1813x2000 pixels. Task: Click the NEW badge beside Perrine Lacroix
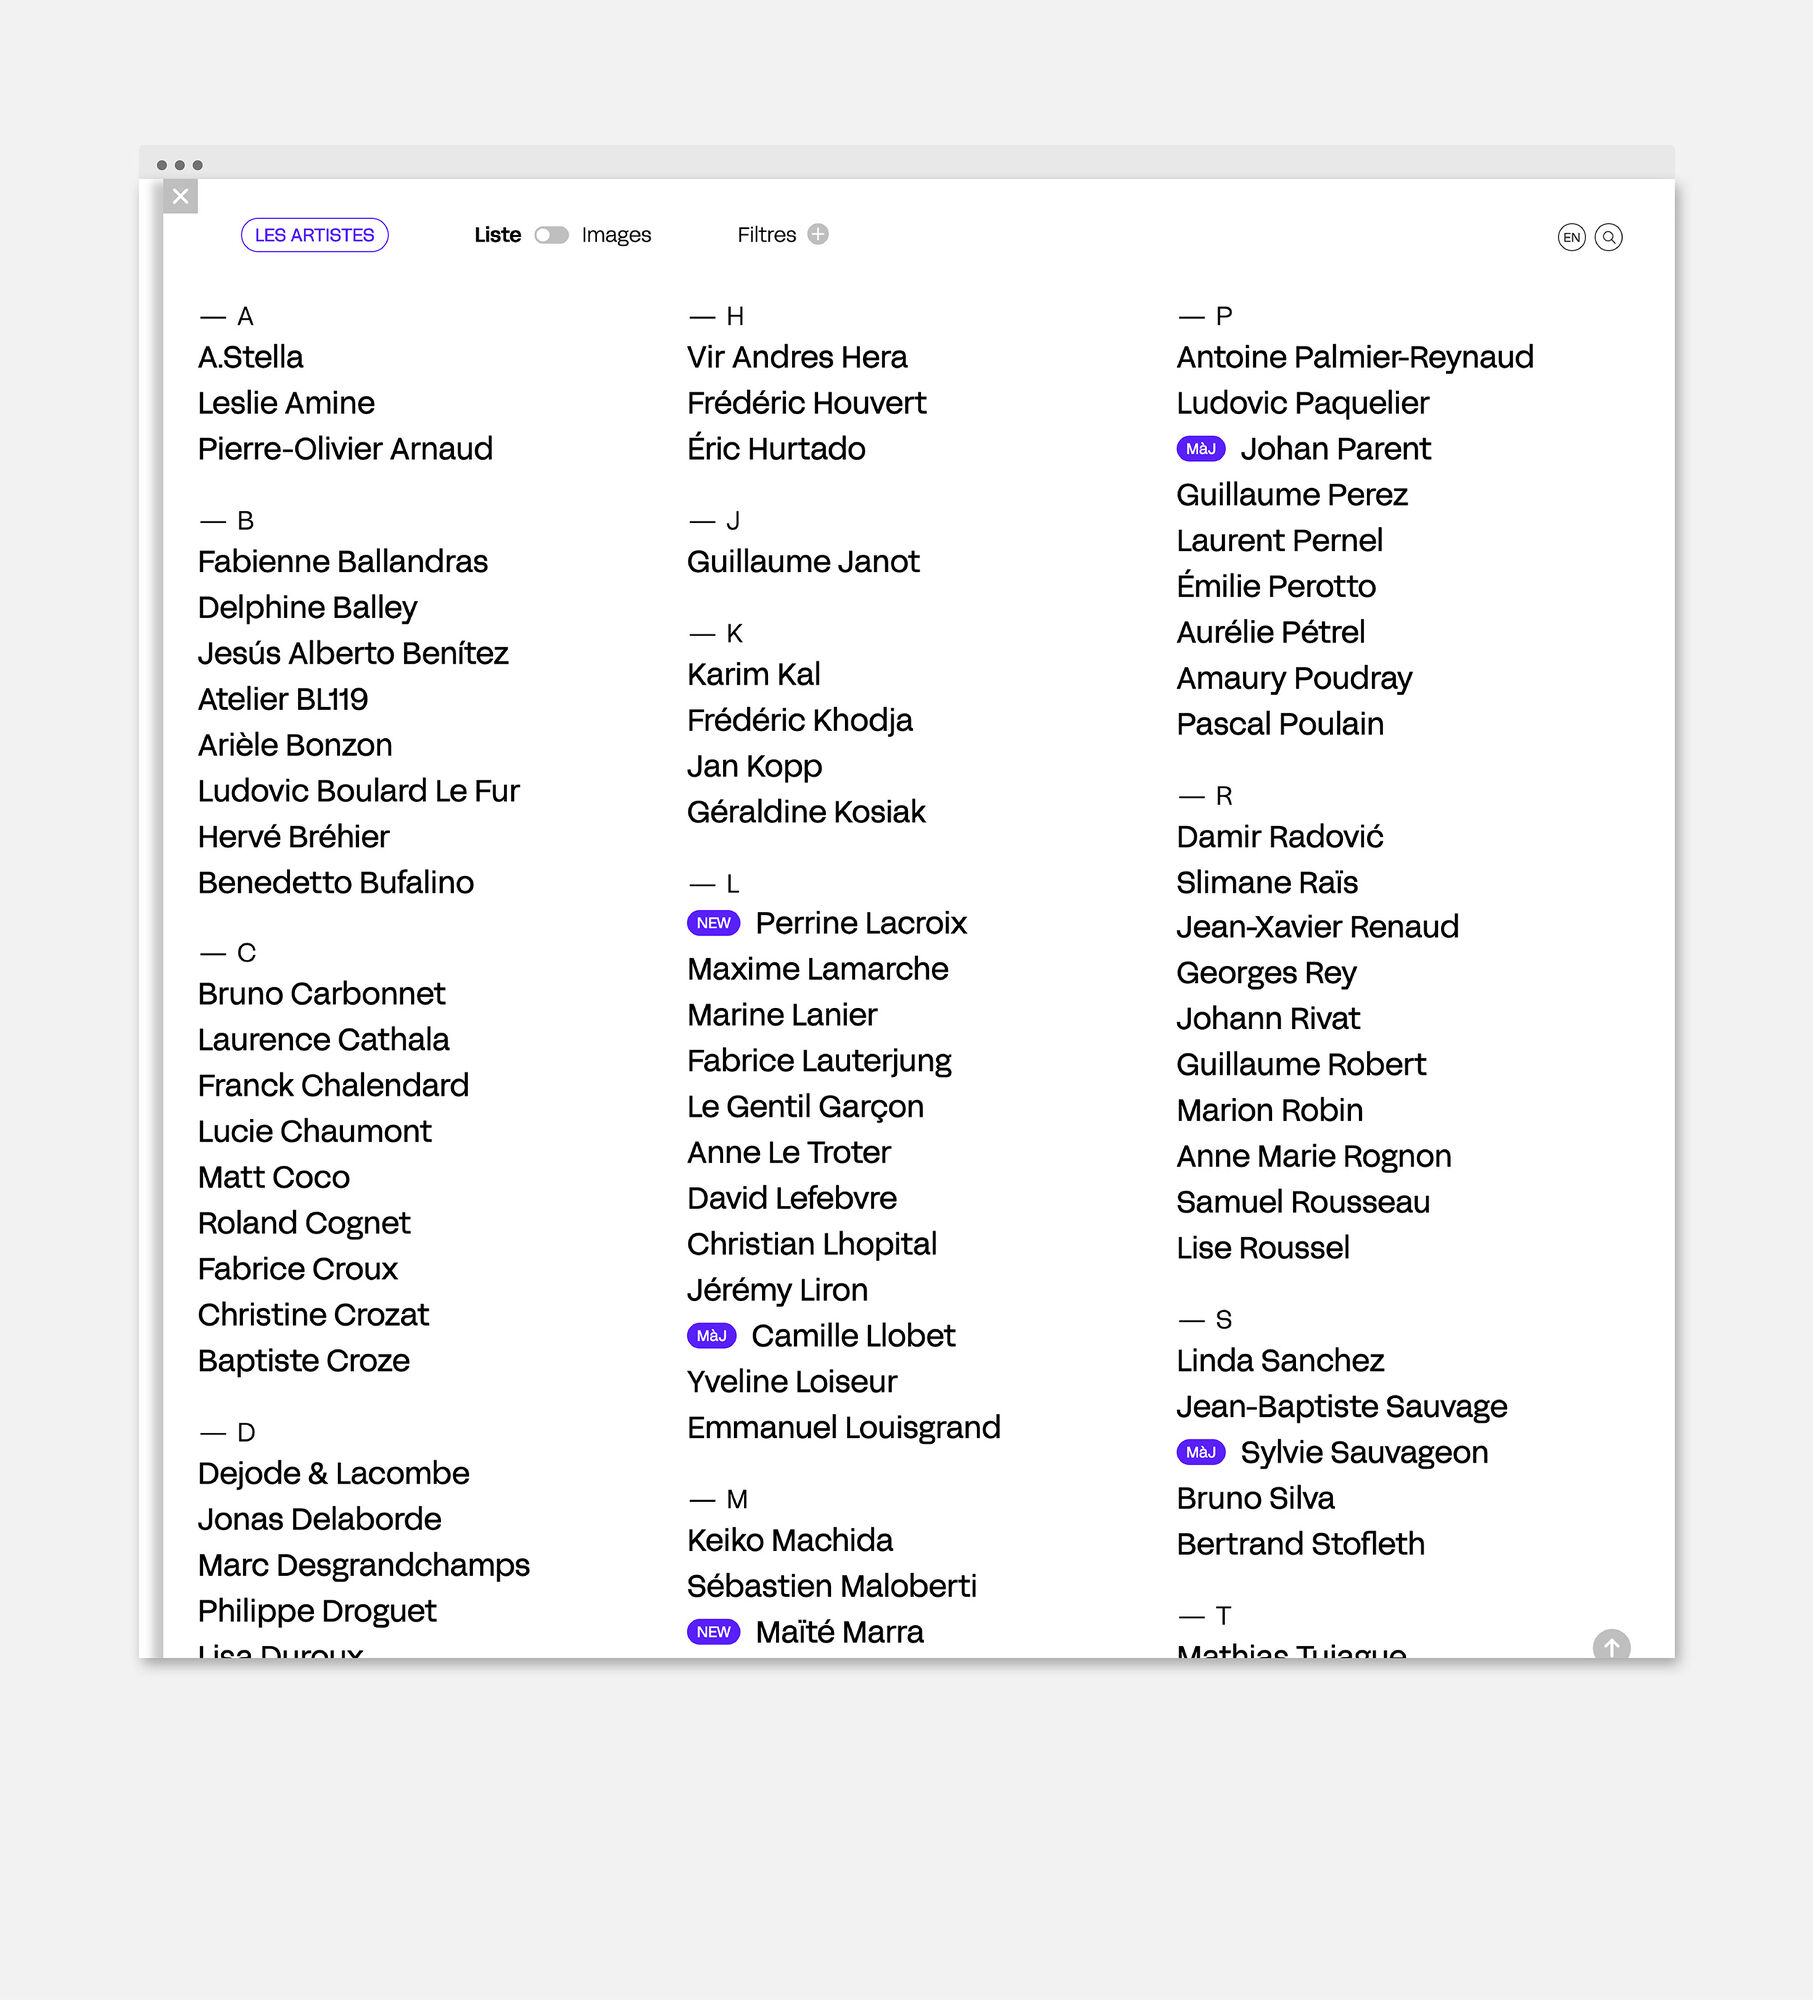tap(712, 922)
